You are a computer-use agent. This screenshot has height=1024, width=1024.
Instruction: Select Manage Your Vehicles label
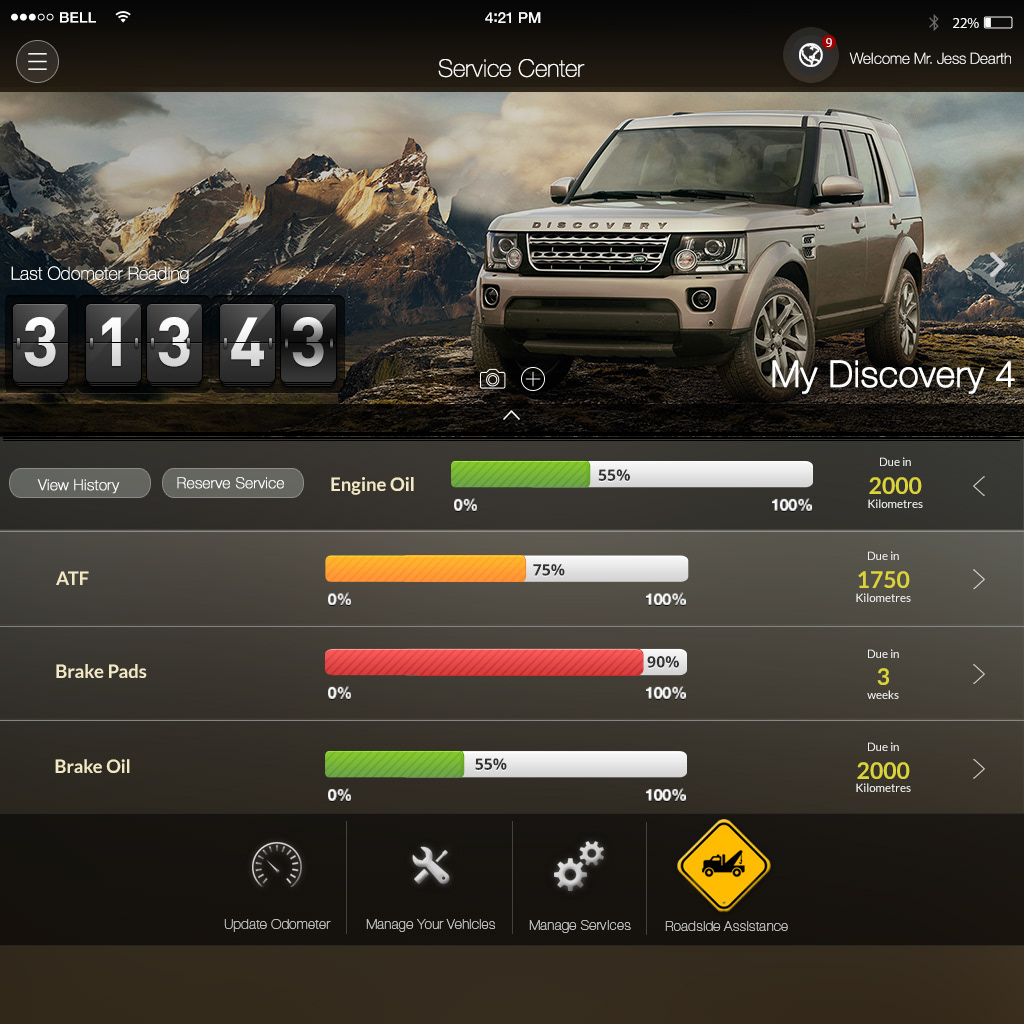(x=430, y=924)
